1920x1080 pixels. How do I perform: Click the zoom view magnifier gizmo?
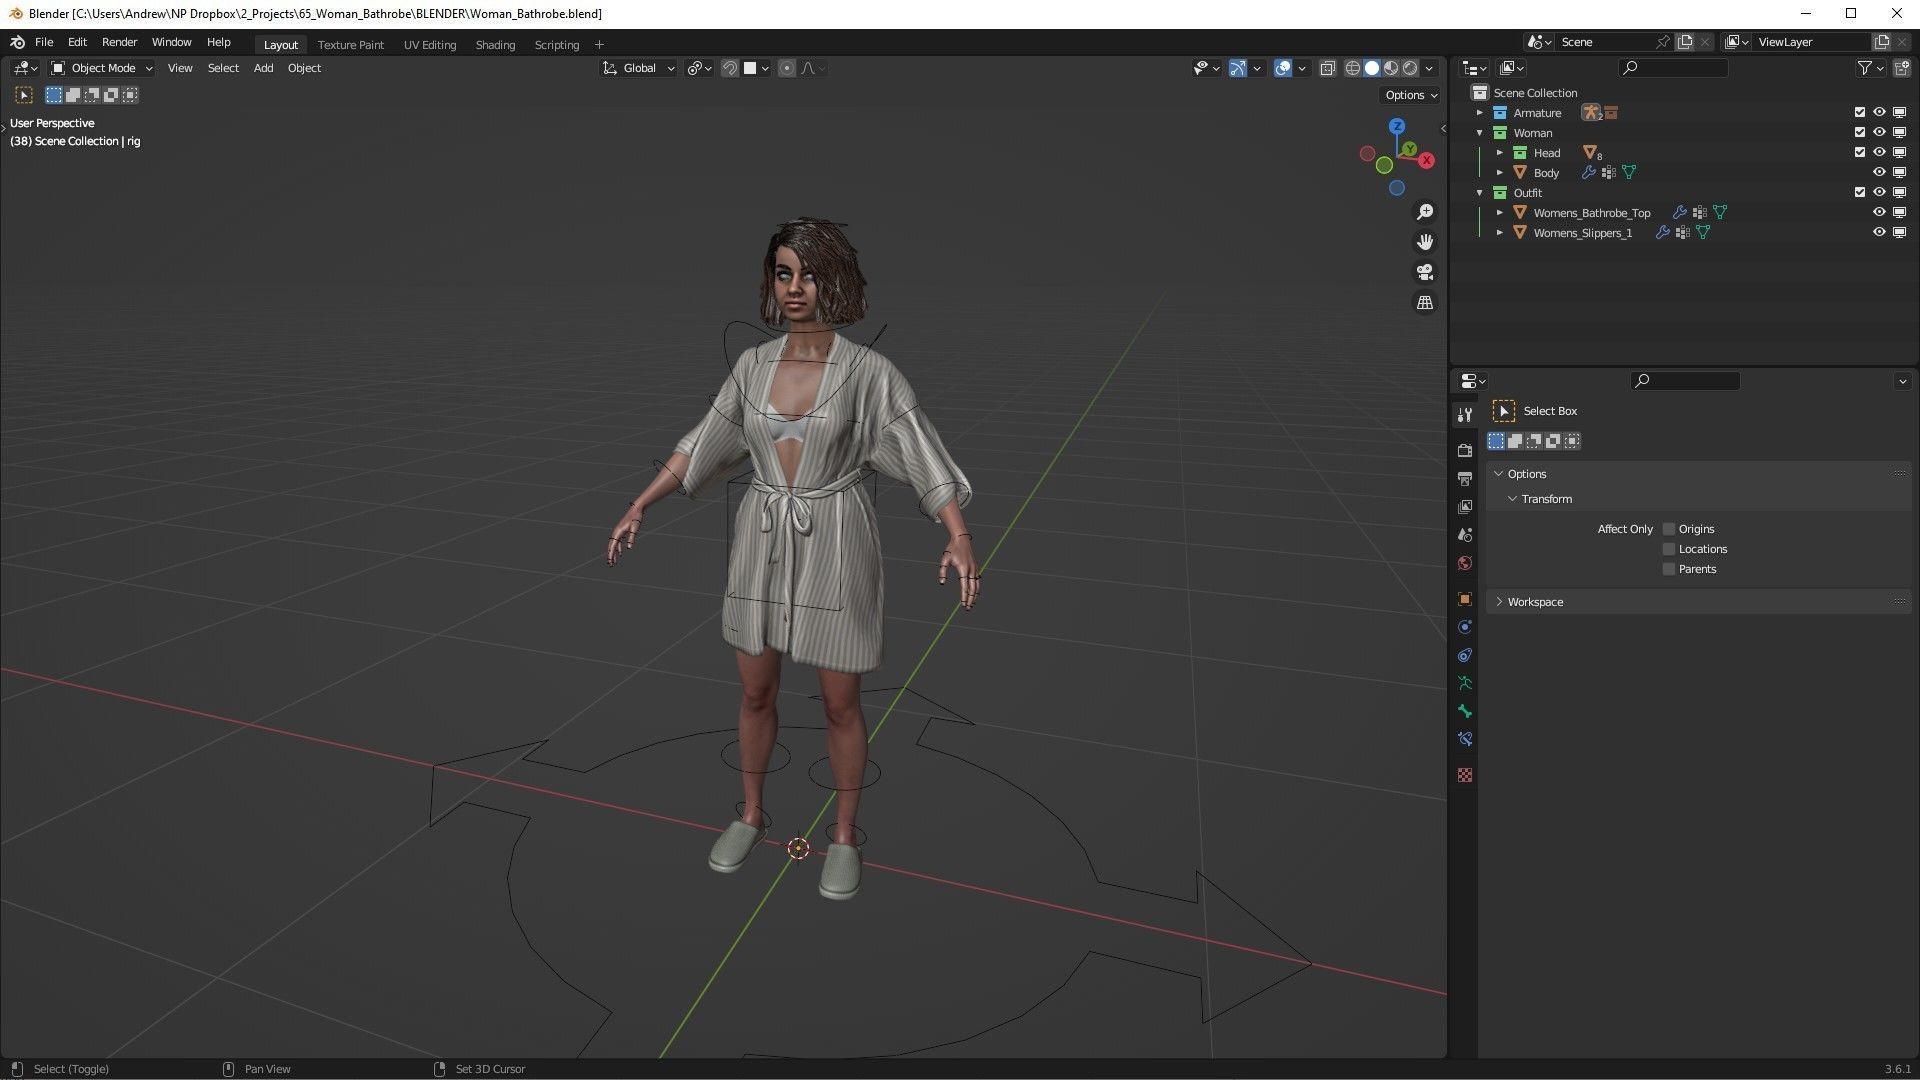click(1424, 212)
